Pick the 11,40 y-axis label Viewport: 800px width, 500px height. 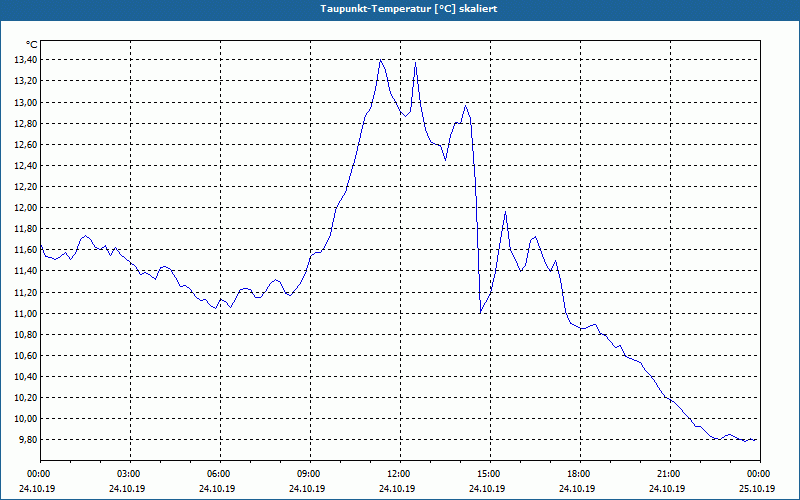click(x=26, y=271)
